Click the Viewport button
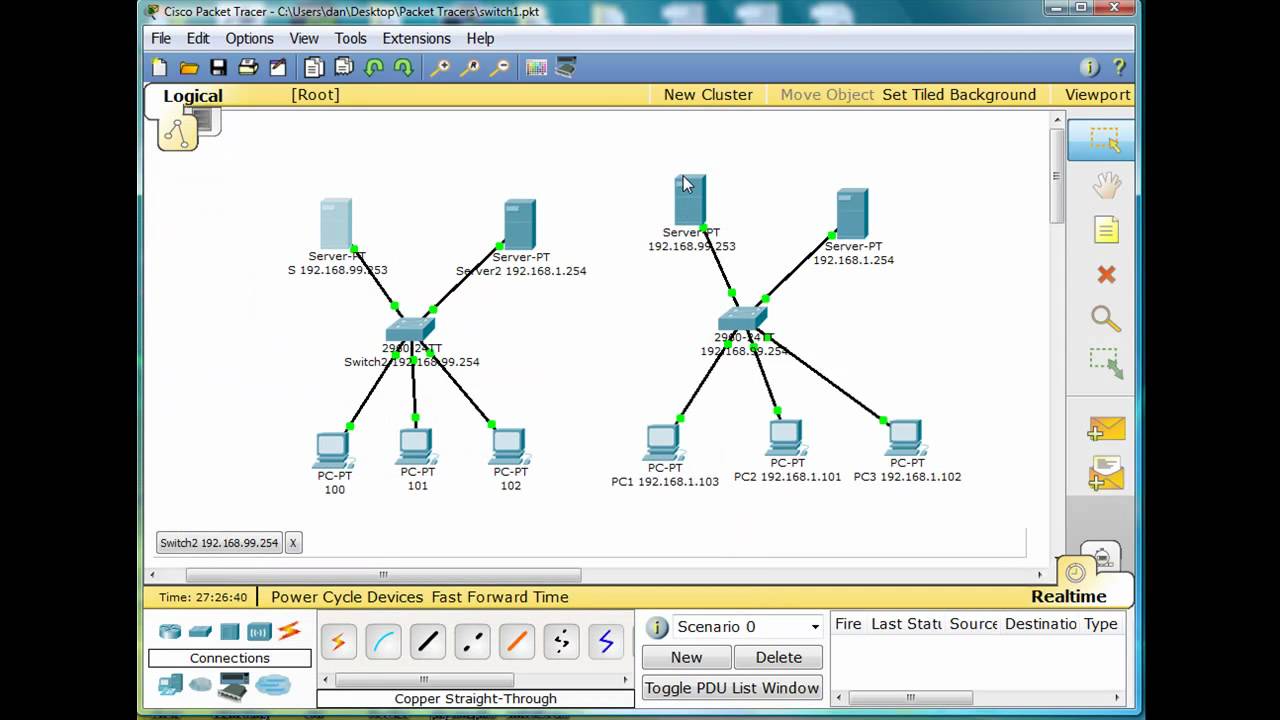This screenshot has height=720, width=1280. click(x=1097, y=95)
